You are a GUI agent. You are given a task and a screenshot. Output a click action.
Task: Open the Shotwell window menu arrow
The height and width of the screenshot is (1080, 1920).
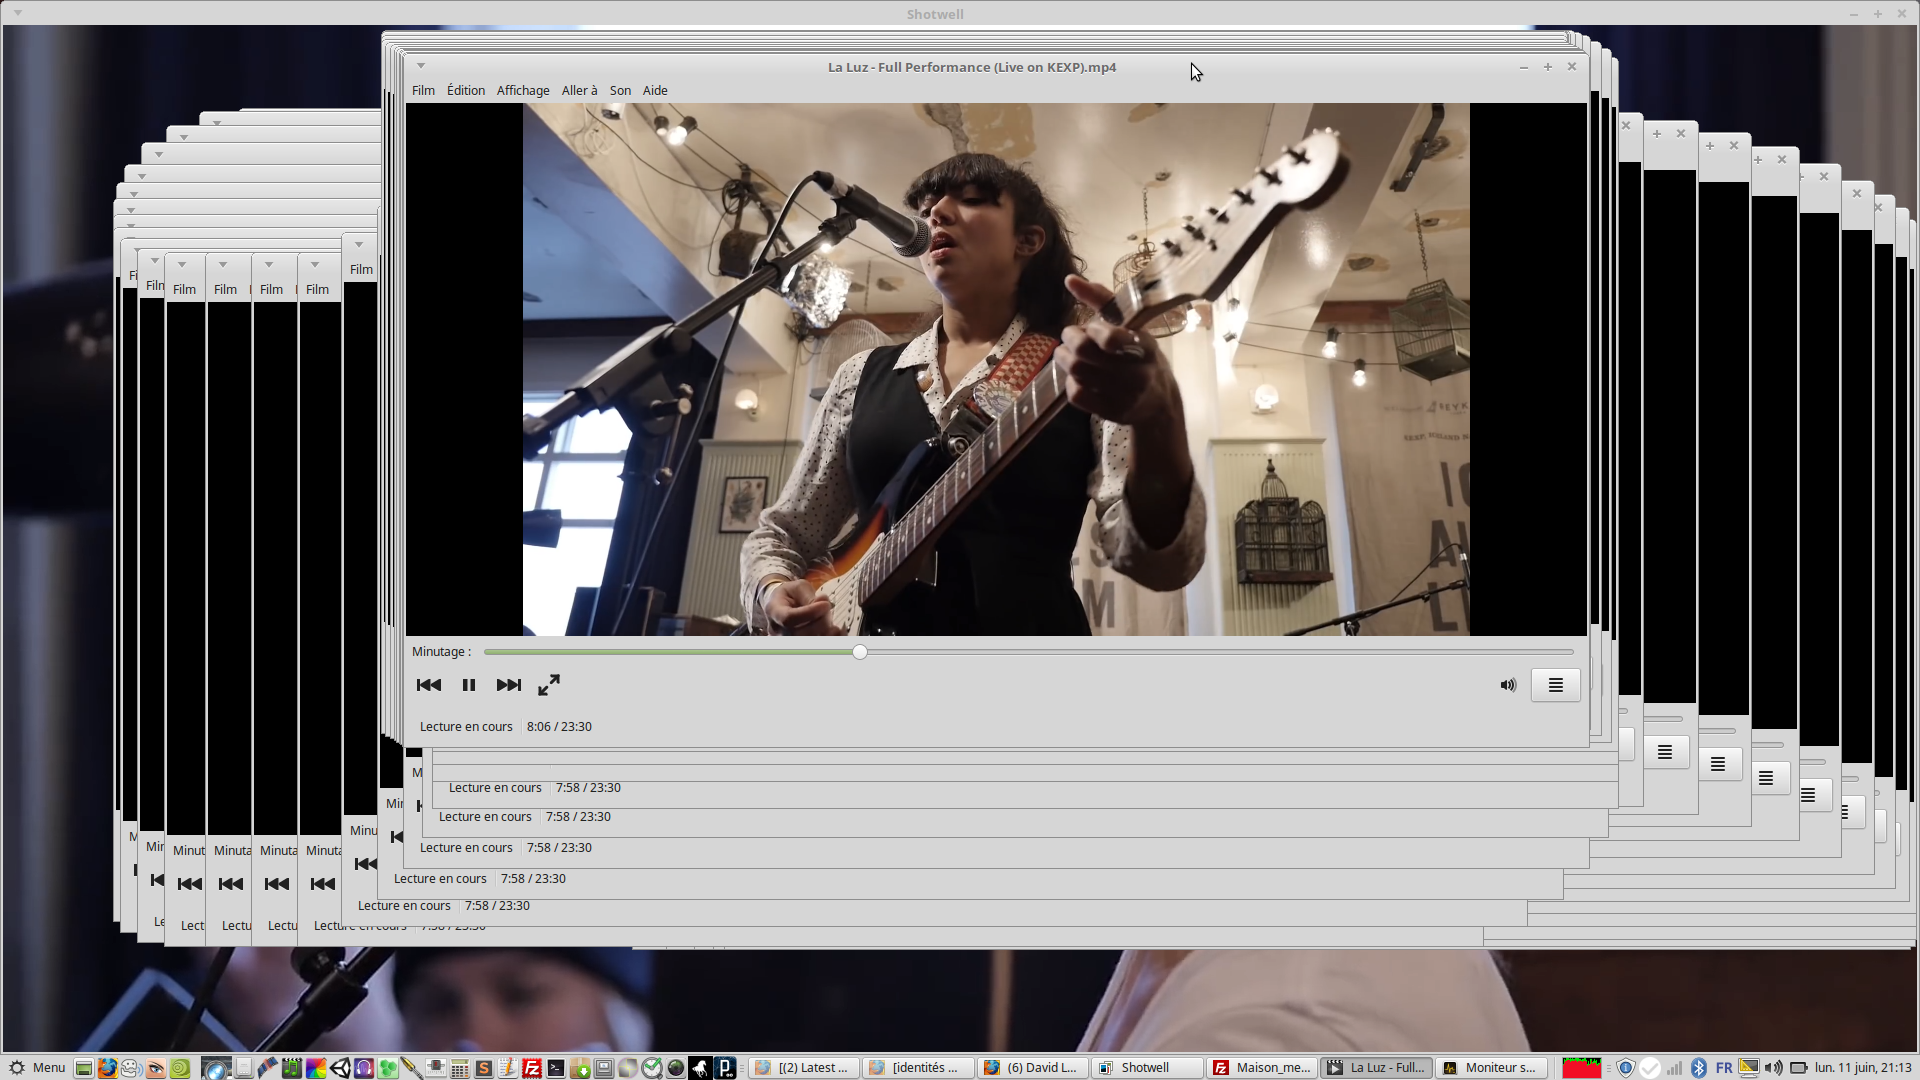click(x=18, y=13)
